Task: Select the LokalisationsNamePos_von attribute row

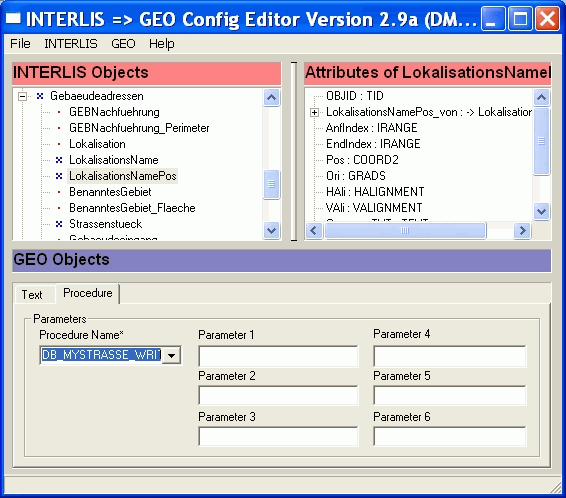Action: pos(429,112)
